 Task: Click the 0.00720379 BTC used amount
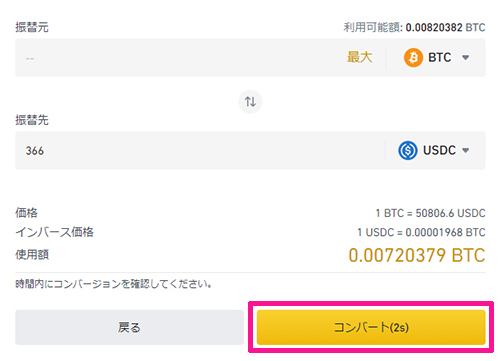click(x=417, y=255)
